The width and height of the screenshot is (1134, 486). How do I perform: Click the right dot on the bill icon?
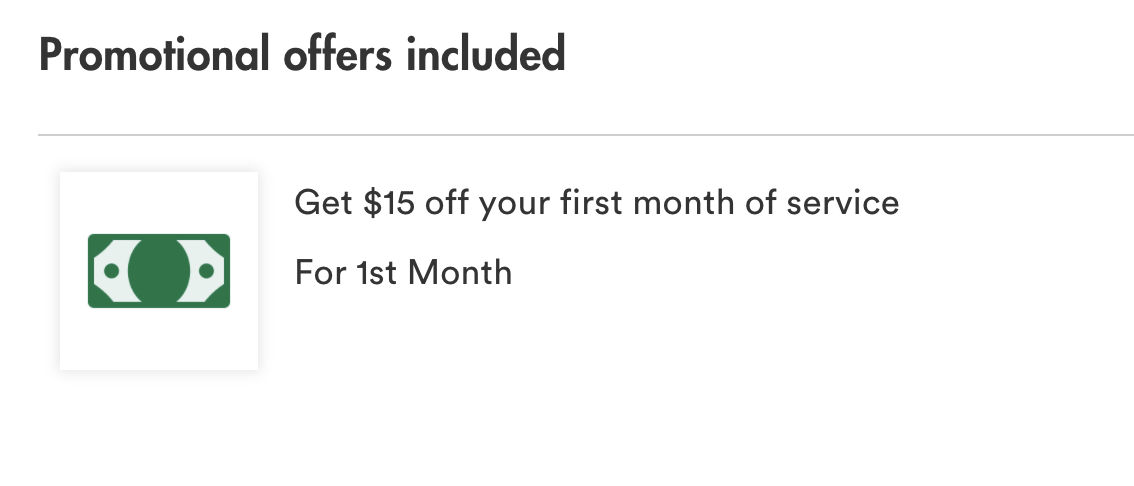(206, 271)
